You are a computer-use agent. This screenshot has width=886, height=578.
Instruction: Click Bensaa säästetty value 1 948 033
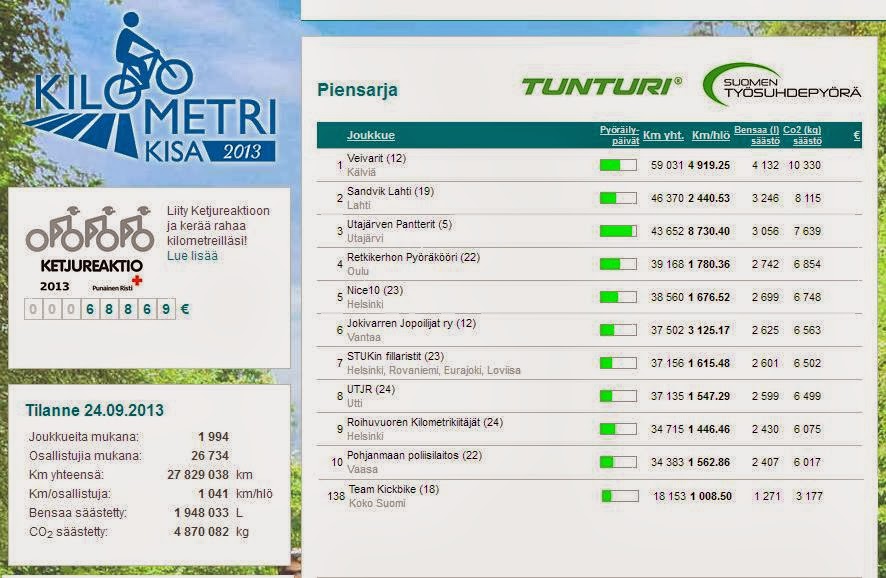tap(201, 512)
